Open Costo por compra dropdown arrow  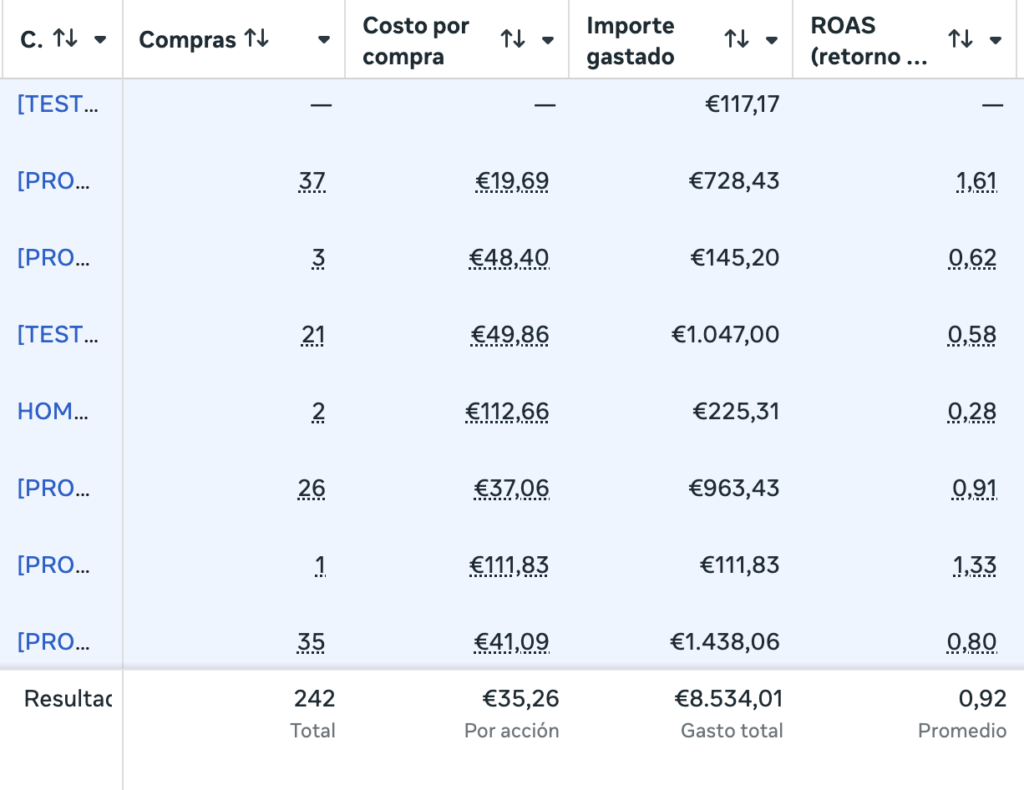tap(548, 40)
